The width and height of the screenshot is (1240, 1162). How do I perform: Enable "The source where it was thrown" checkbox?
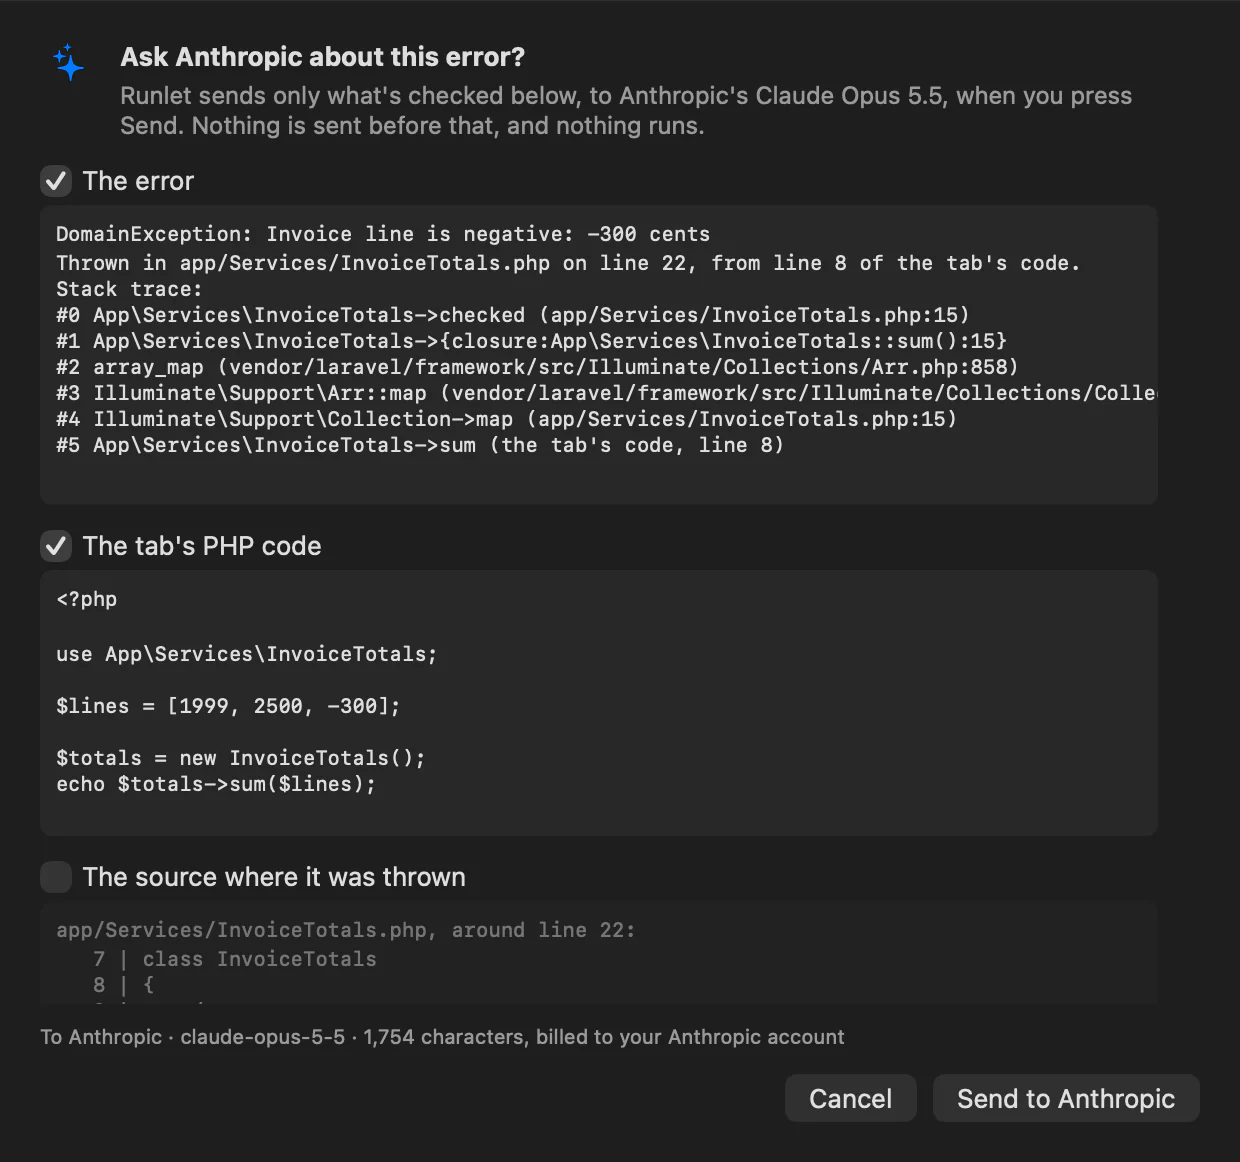[56, 877]
